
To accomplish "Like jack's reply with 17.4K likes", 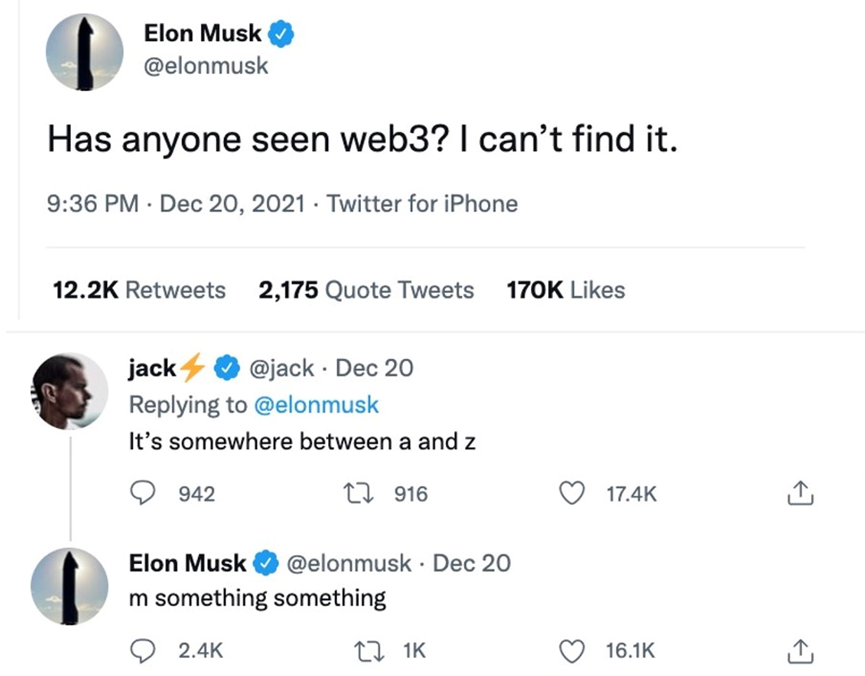I will 574,493.
